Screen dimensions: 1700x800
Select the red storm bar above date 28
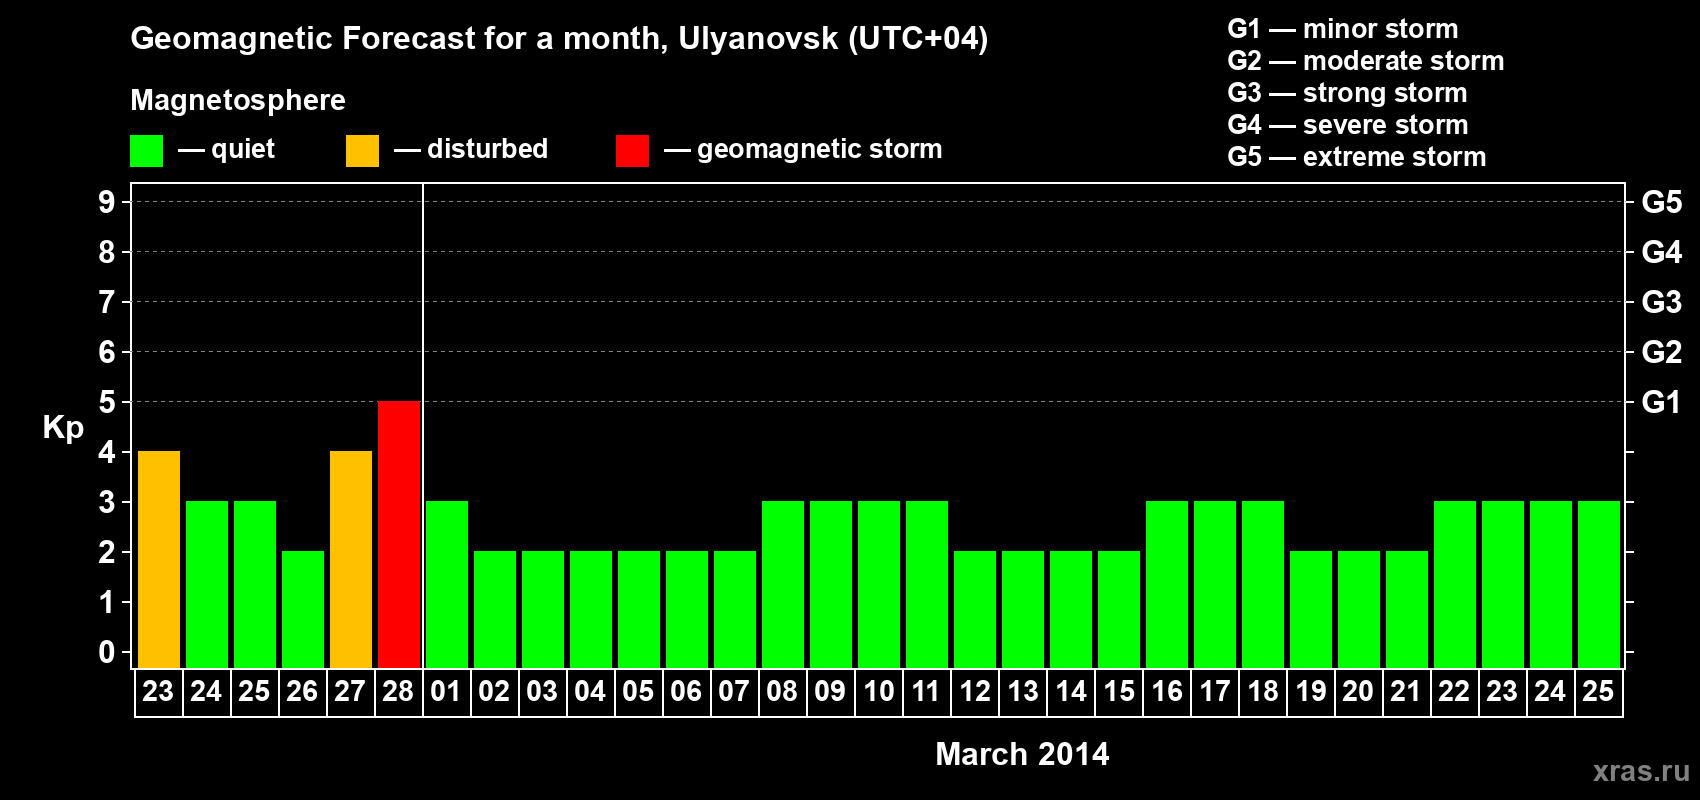pos(399,534)
